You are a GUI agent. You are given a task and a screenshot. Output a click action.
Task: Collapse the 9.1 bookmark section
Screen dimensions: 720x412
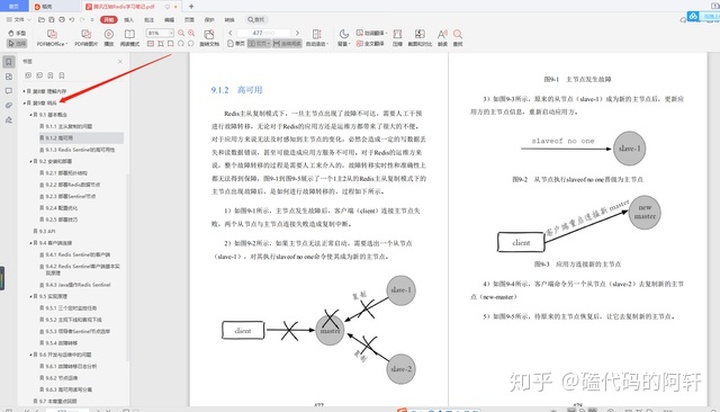[31, 114]
